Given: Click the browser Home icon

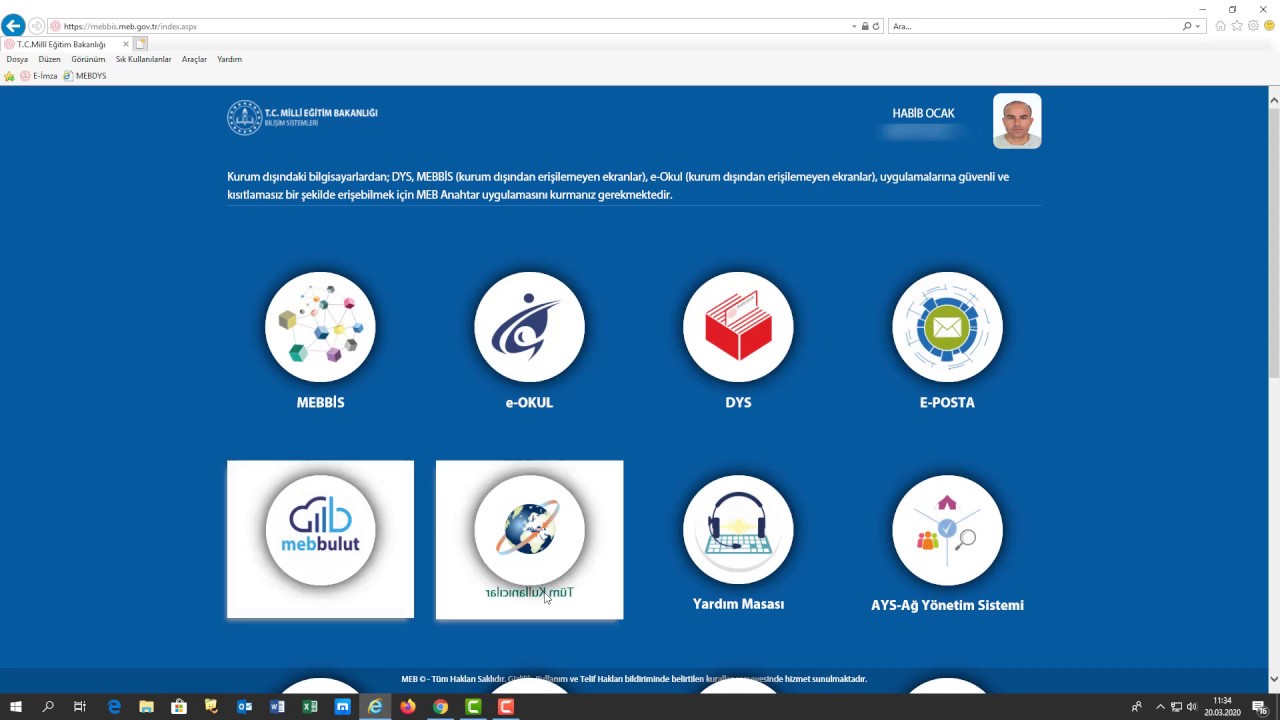Looking at the screenshot, I should 1221,26.
